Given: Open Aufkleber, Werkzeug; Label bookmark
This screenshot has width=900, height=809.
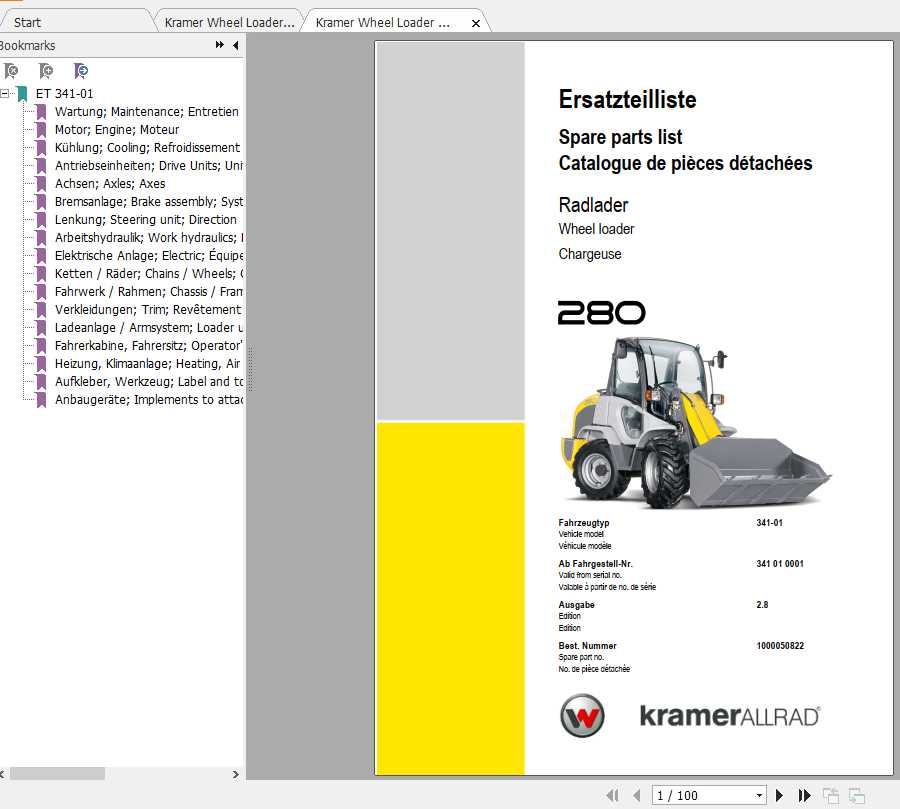Looking at the screenshot, I should 149,382.
